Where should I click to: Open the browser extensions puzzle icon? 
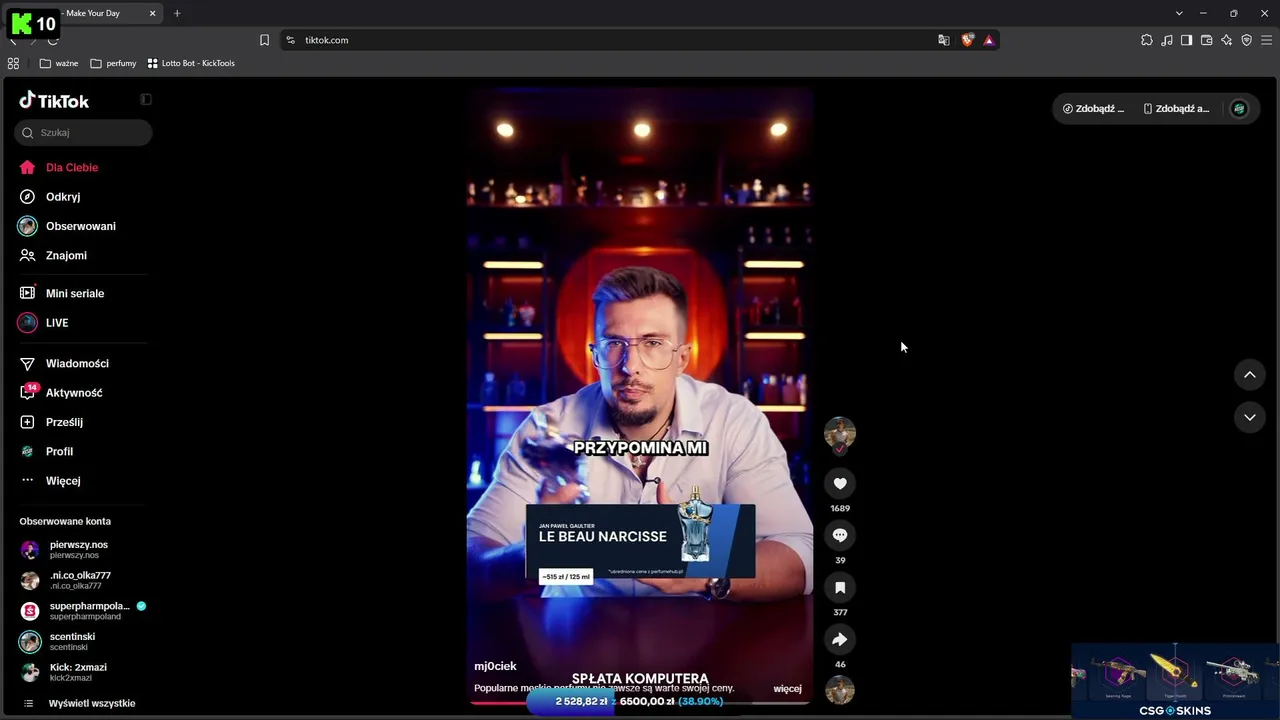1147,40
